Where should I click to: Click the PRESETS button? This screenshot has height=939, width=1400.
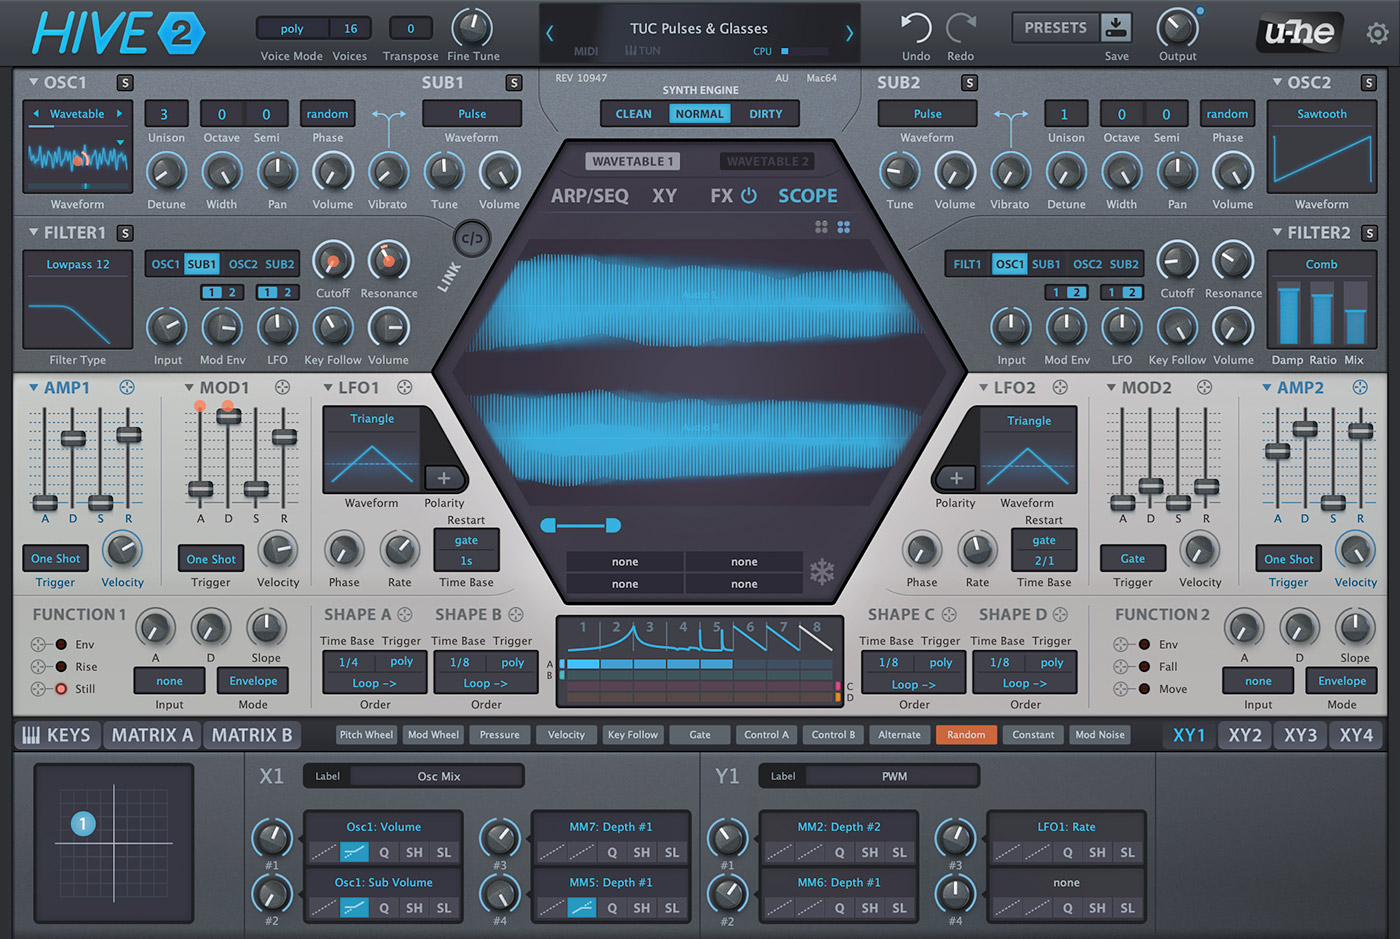(x=1054, y=28)
